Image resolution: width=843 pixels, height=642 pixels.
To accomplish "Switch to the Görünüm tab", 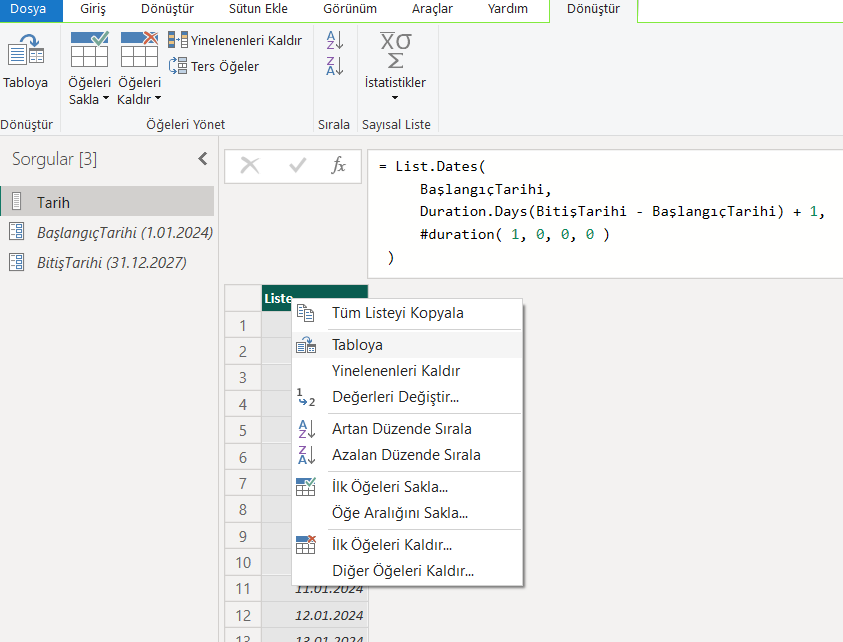I will point(350,9).
